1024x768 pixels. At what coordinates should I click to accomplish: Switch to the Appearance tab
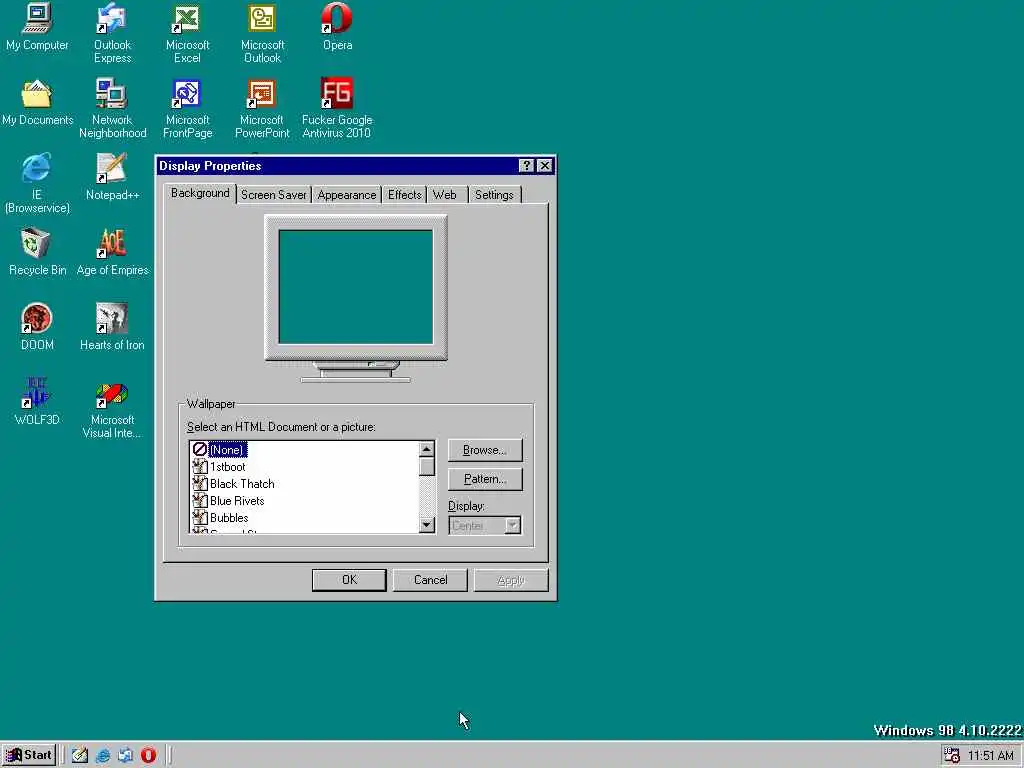click(x=347, y=195)
